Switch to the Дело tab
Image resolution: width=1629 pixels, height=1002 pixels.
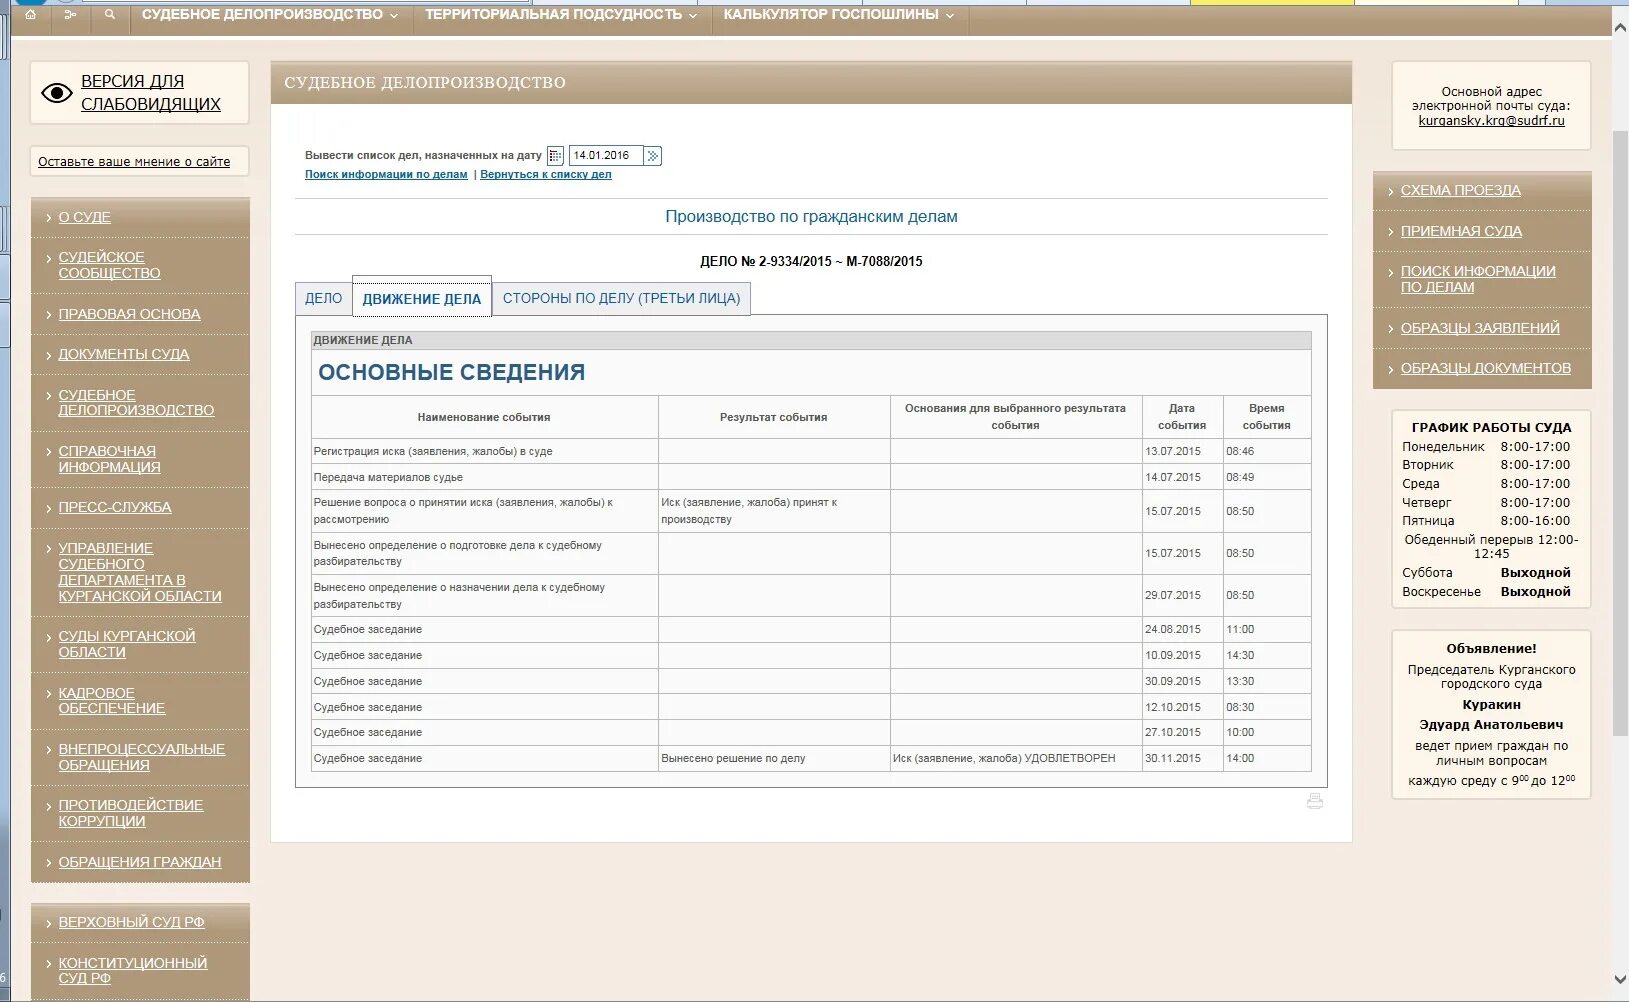(323, 298)
